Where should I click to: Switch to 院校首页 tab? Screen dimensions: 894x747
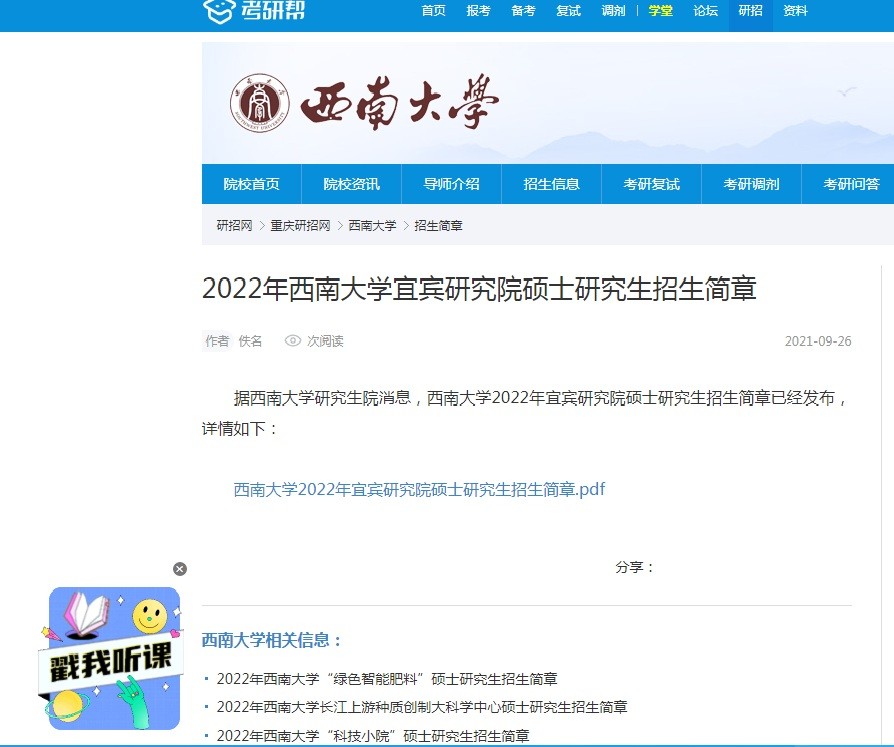click(x=252, y=184)
